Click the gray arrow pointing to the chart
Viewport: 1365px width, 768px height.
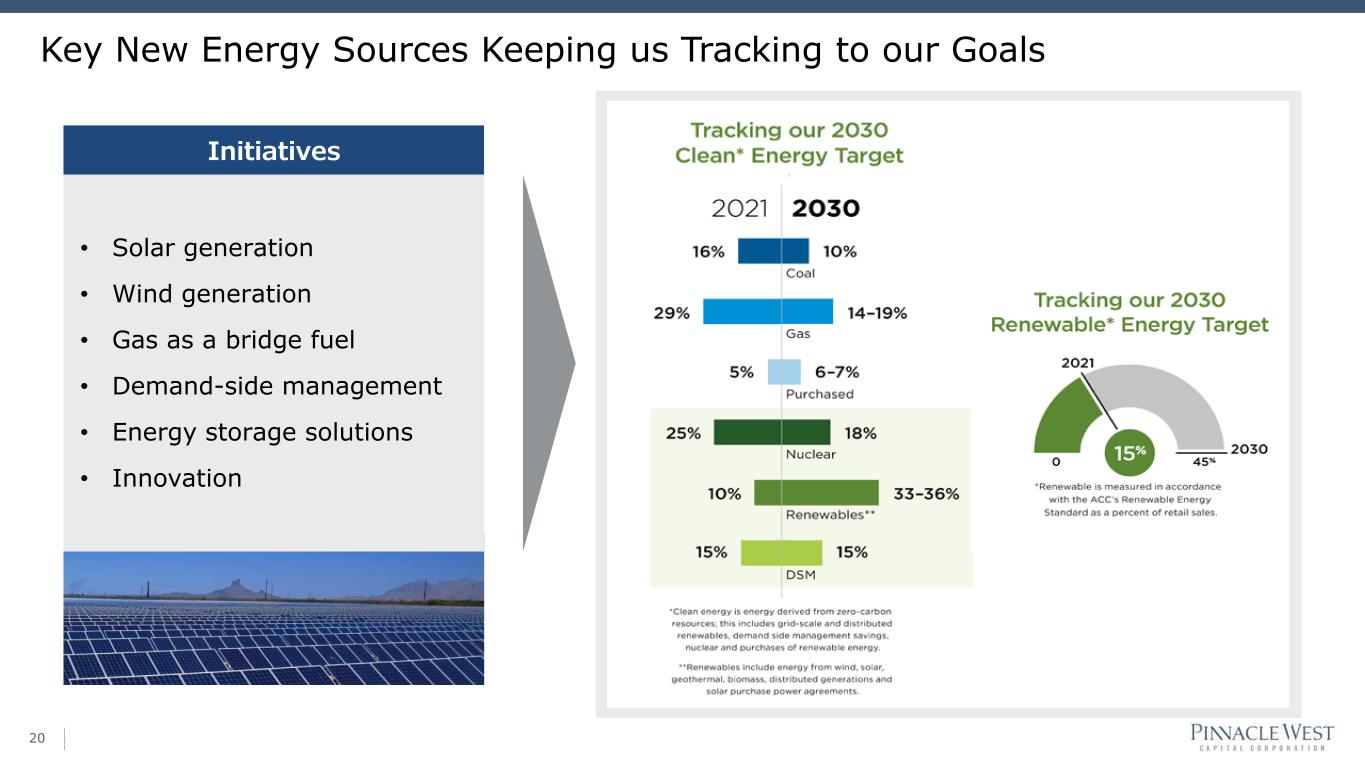pos(547,362)
